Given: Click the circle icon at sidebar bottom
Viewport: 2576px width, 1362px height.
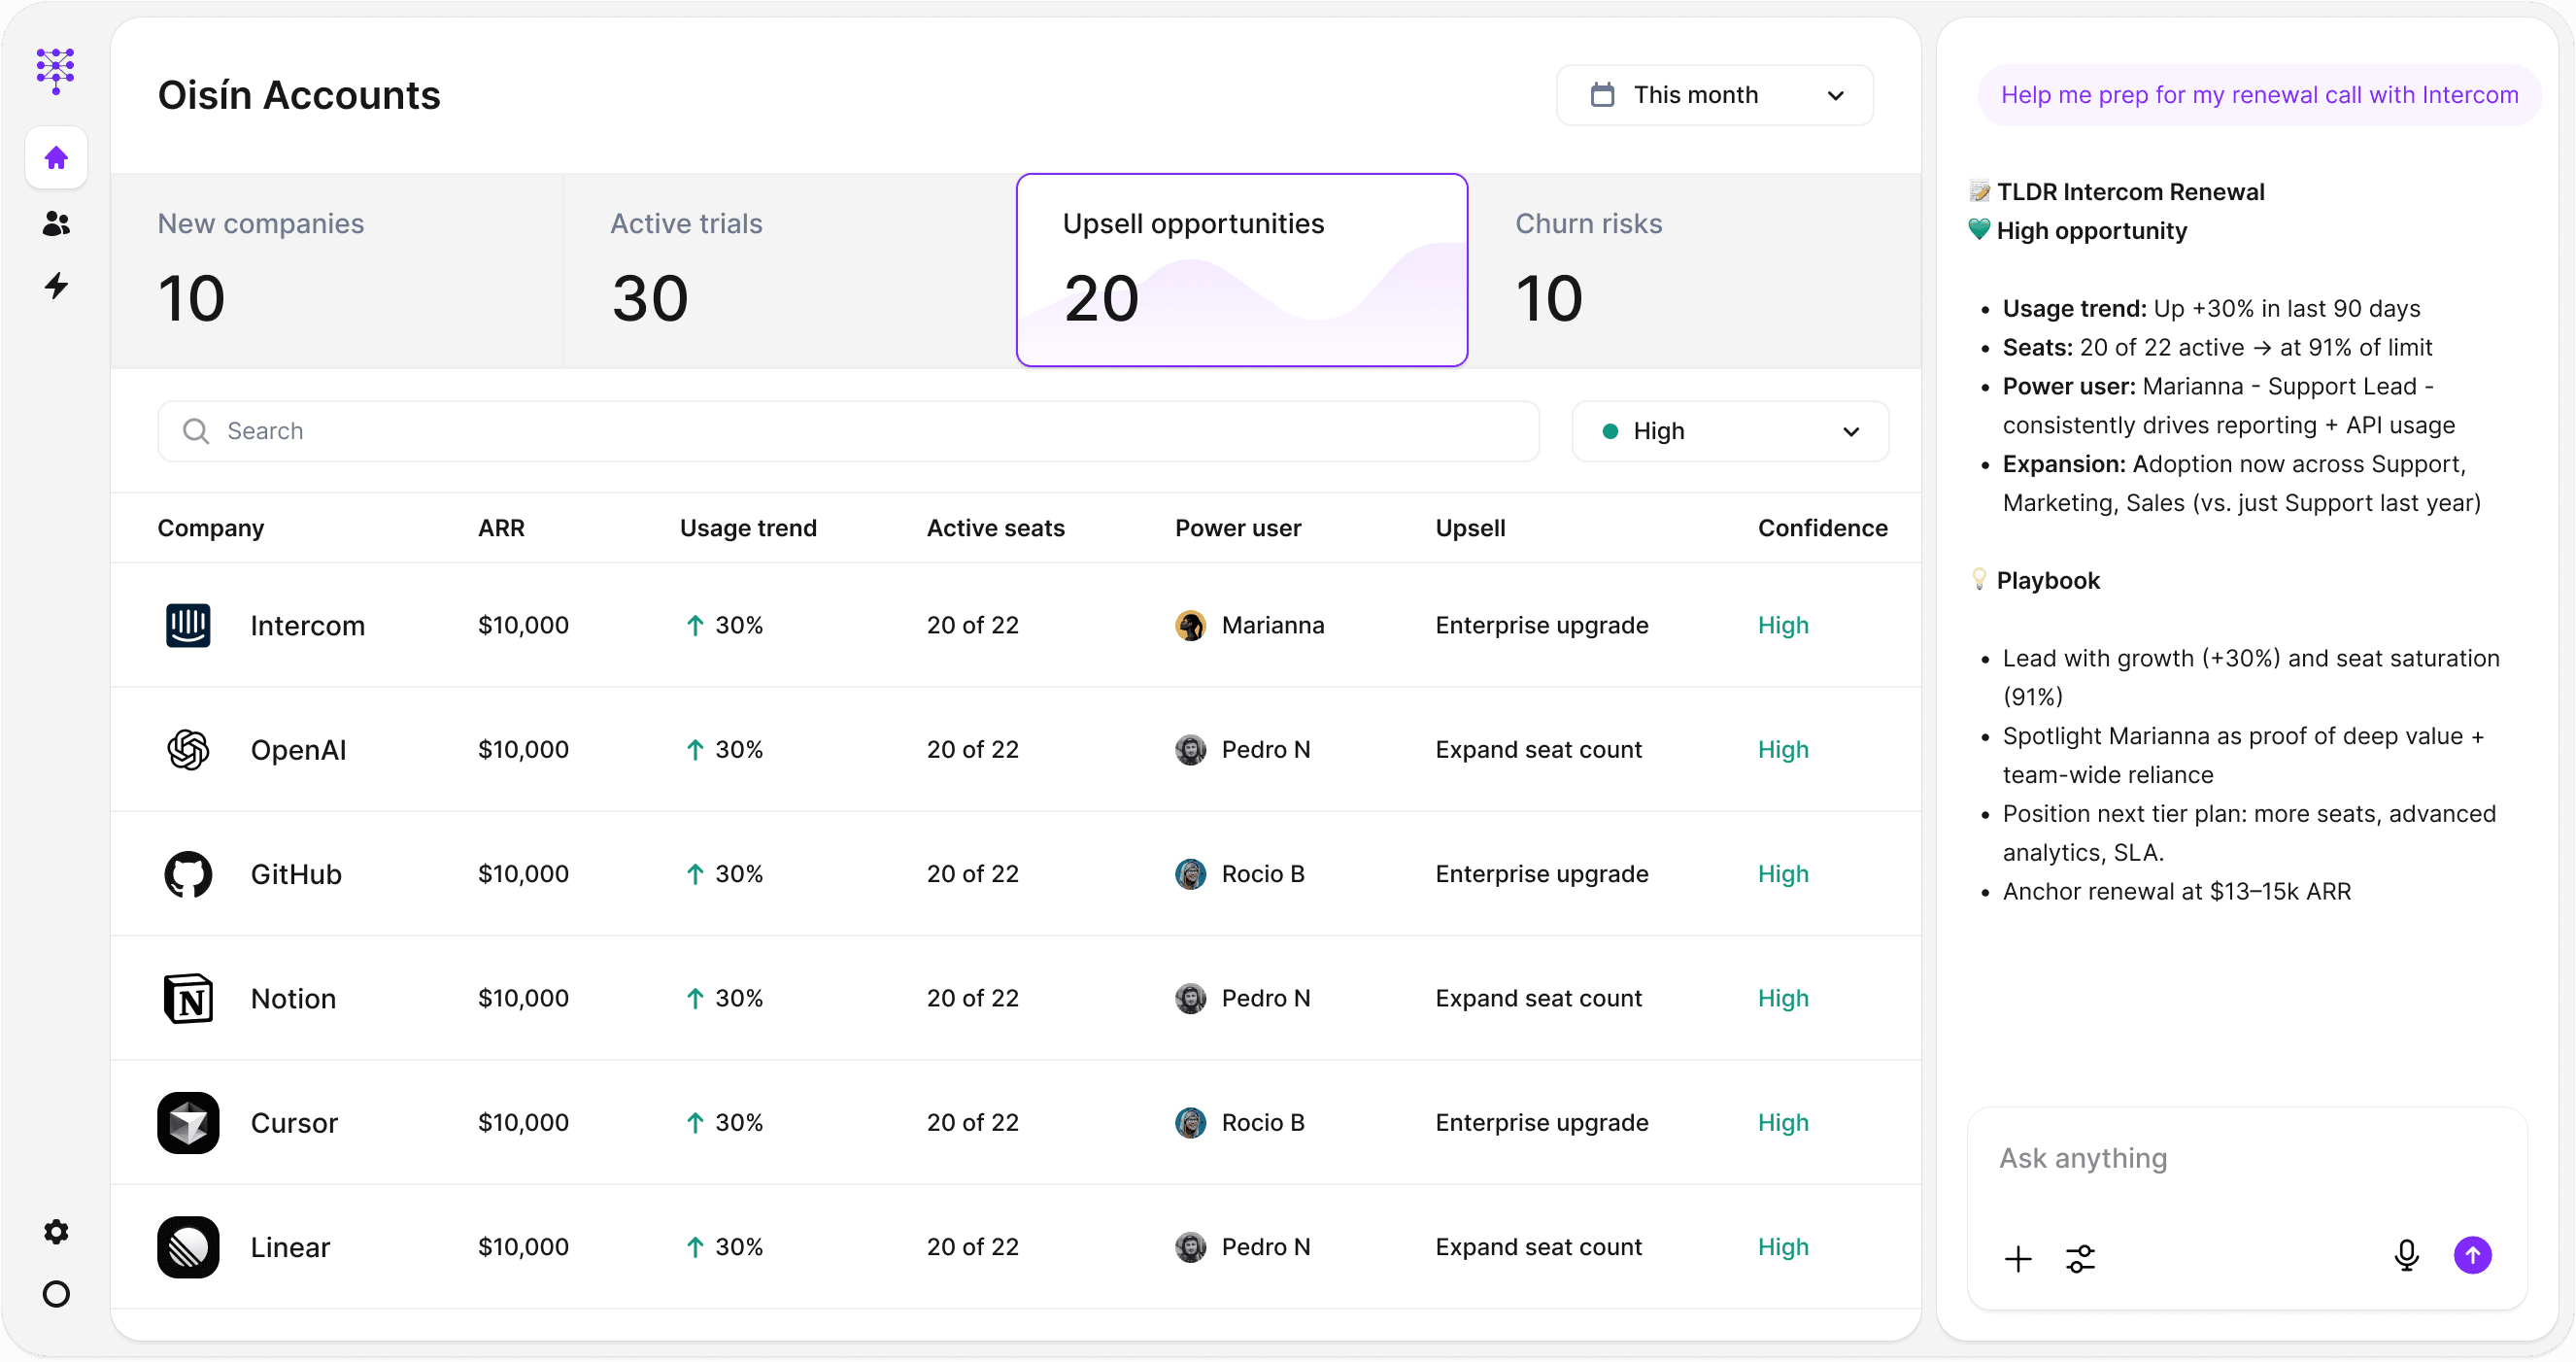Looking at the screenshot, I should (56, 1294).
